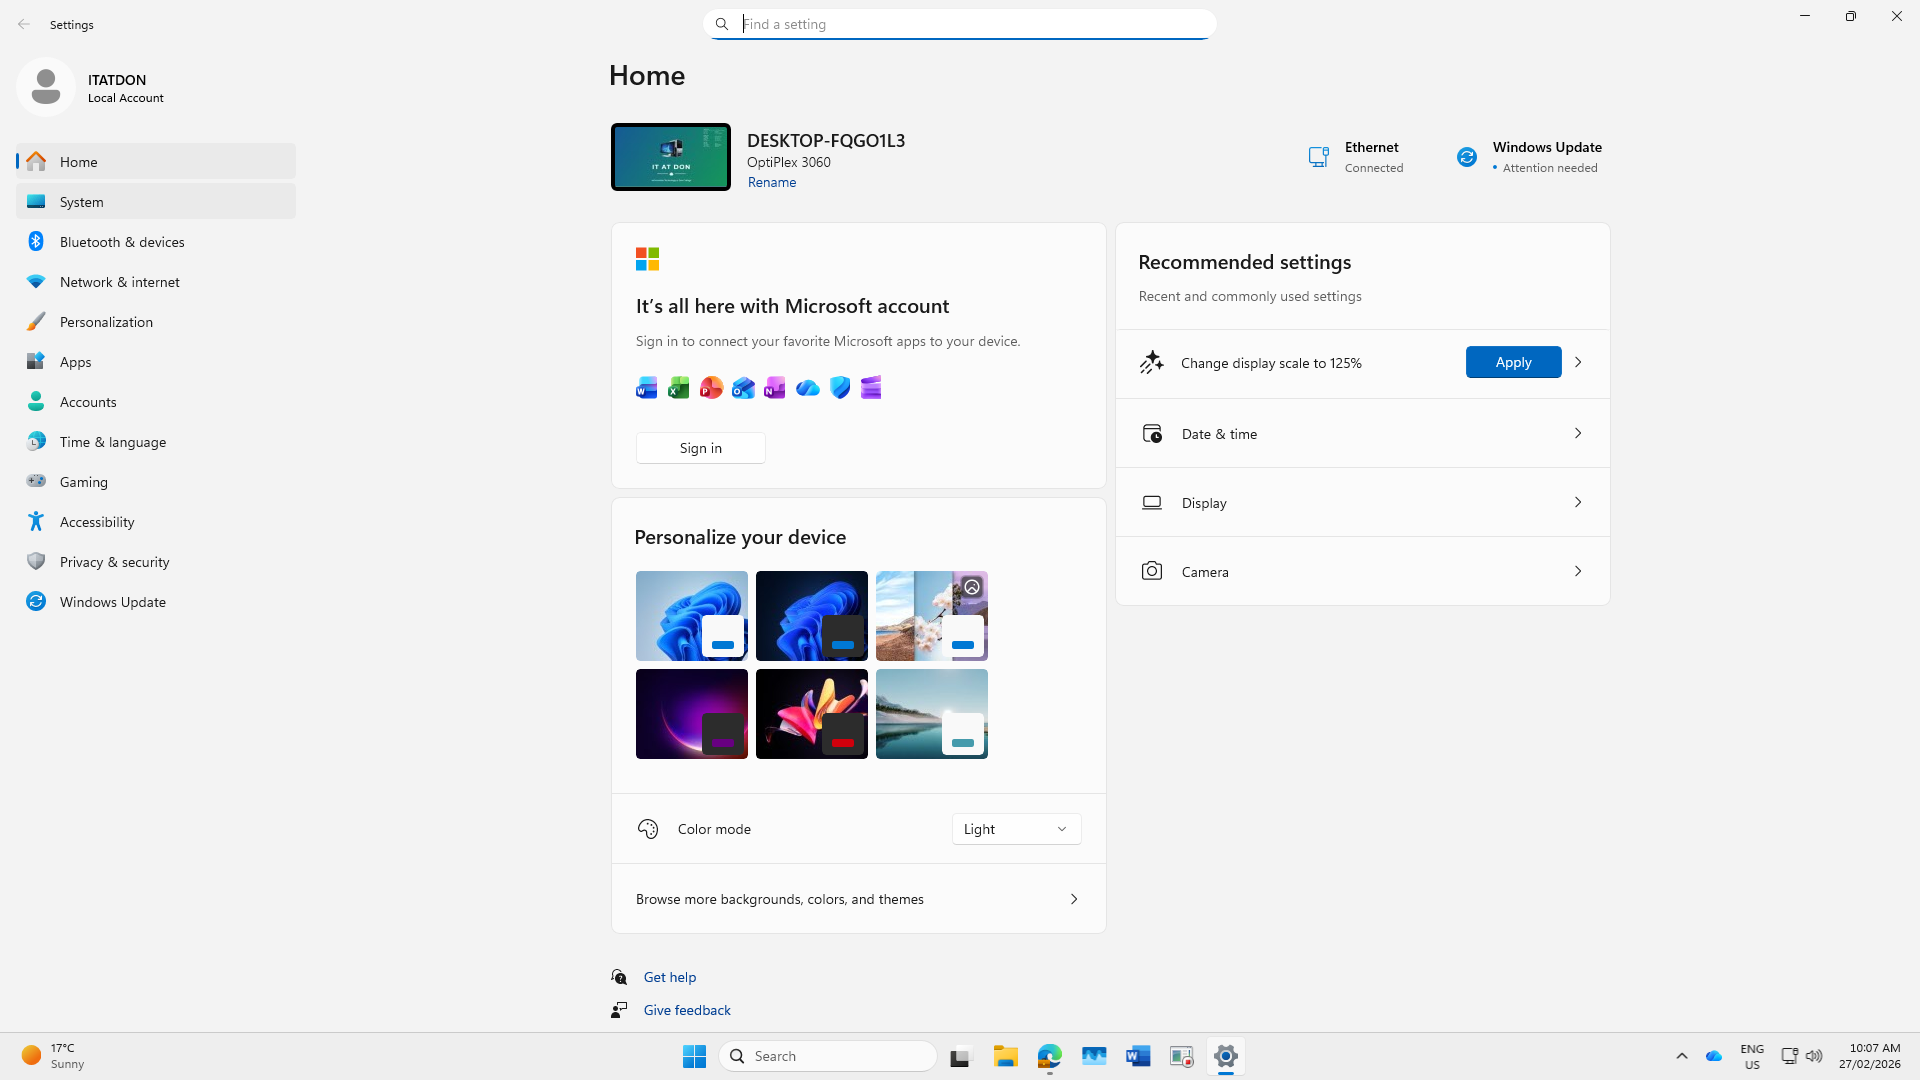This screenshot has height=1080, width=1920.
Task: Open the Color mode dropdown
Action: click(x=1016, y=829)
